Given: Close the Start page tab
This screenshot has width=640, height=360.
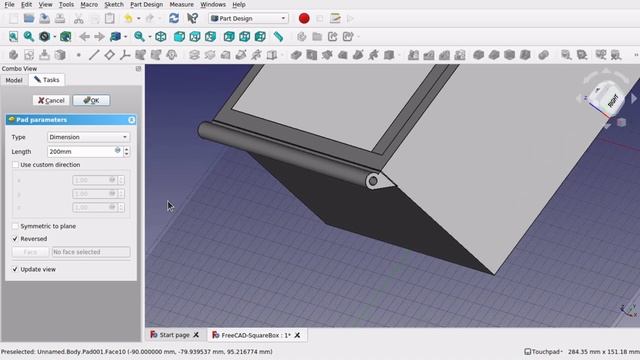Looking at the screenshot, I should [x=196, y=335].
